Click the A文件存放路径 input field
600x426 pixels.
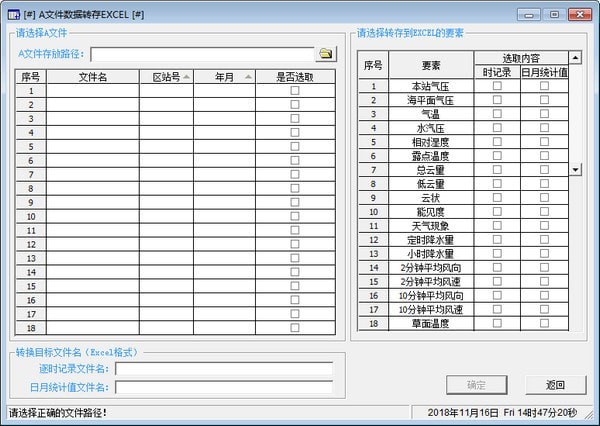[x=203, y=54]
